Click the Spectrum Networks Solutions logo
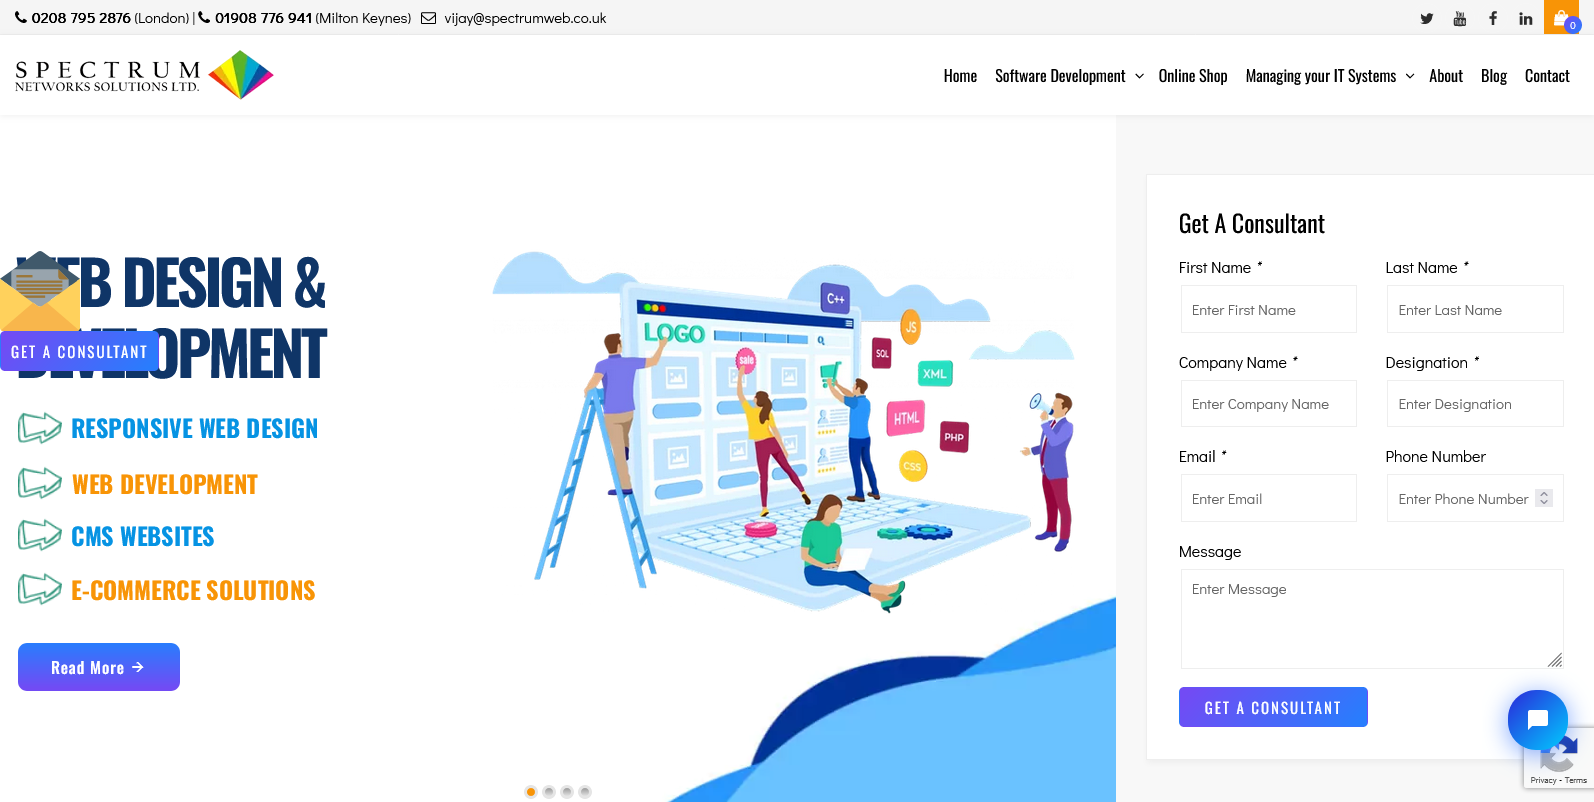 pos(144,75)
